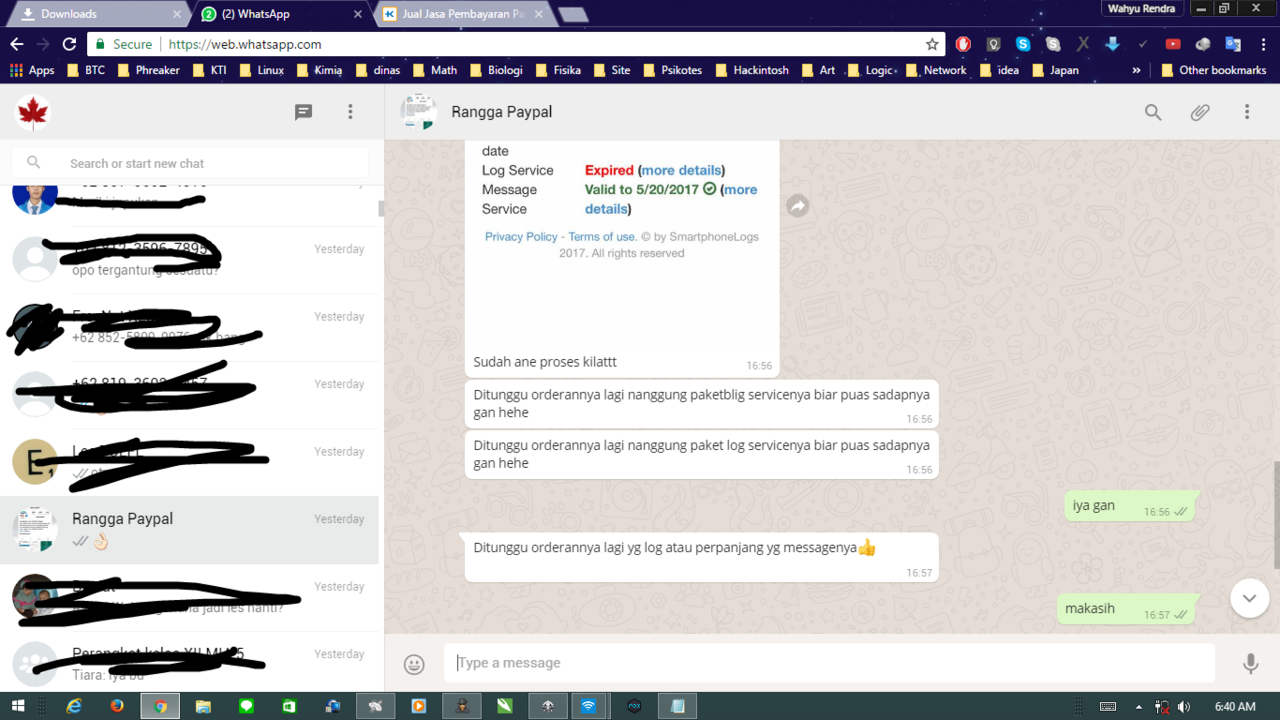The image size is (1280, 720).
Task: Switch to Jual Jasa Pembayaran tab
Action: 460,14
